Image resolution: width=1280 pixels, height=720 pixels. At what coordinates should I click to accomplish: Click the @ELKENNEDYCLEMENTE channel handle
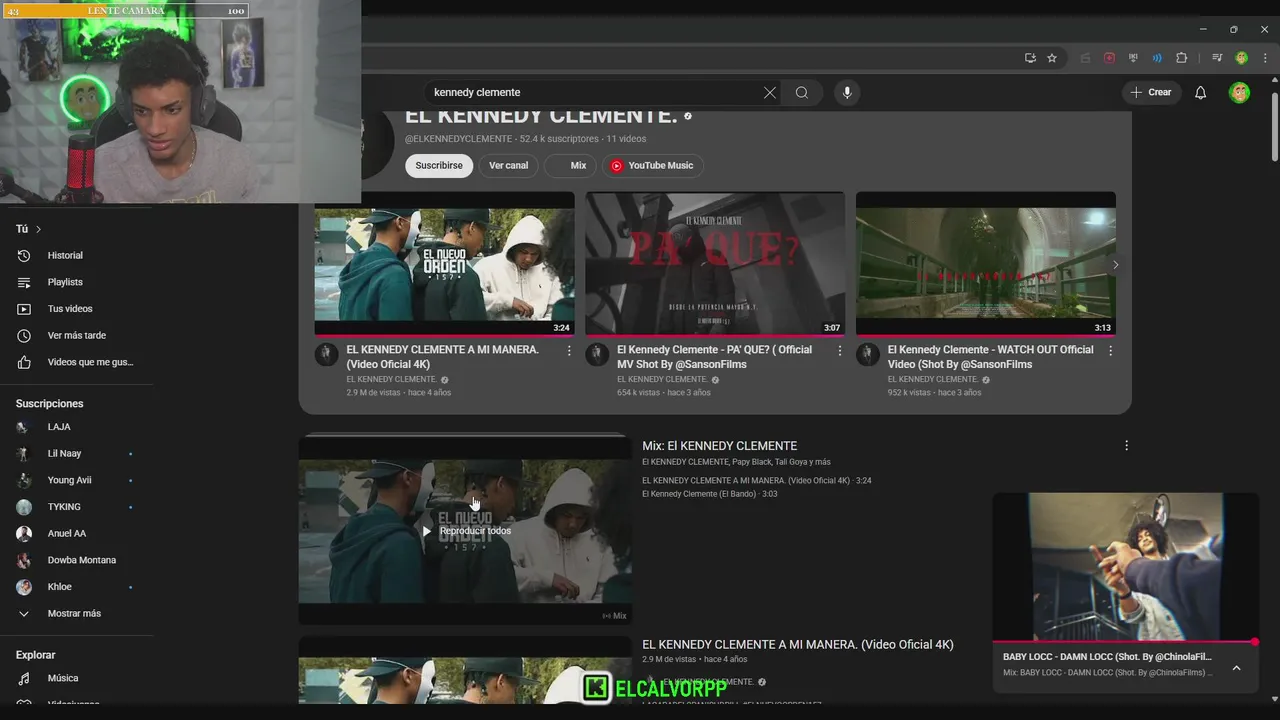point(458,139)
